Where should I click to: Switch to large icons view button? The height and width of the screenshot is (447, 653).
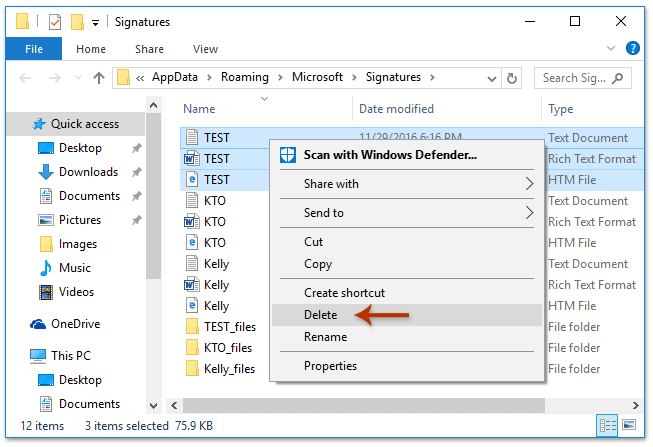coord(629,425)
